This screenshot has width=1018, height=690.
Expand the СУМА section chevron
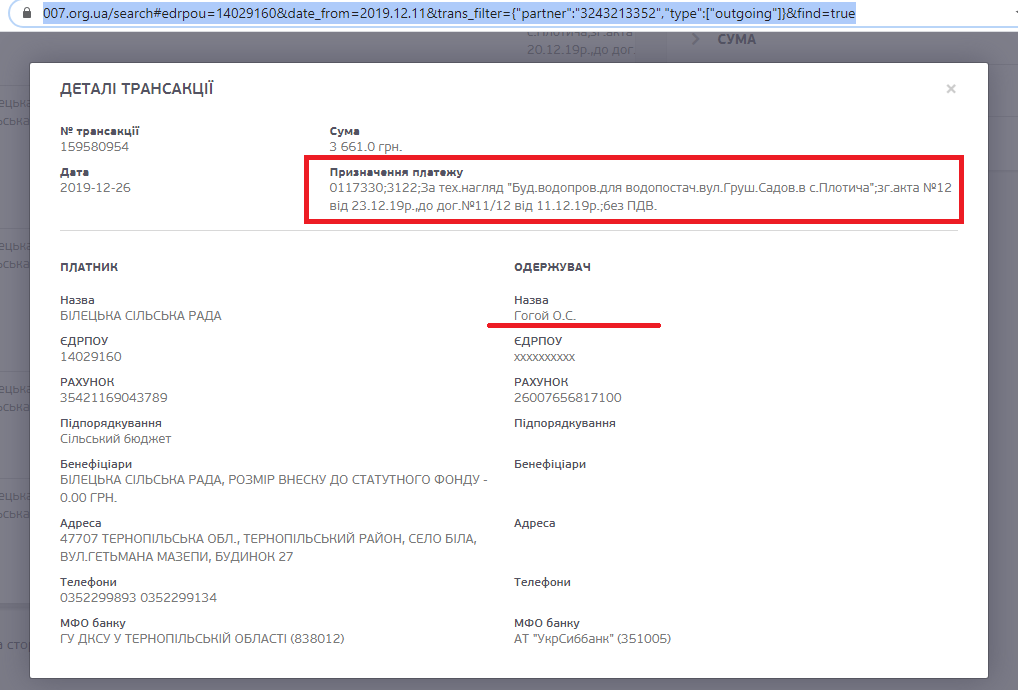(x=696, y=39)
